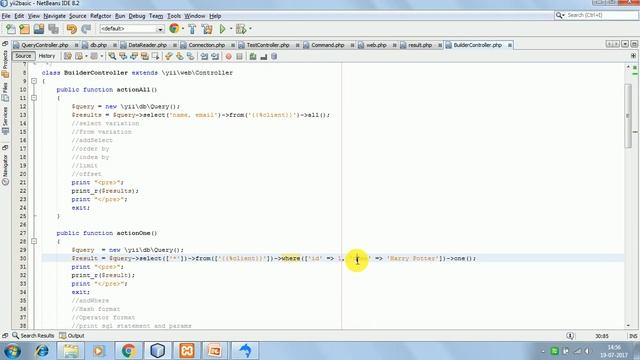Toggle Bookmark in editor toolbar
Image resolution: width=640 pixels, height=360 pixels.
pos(191,56)
